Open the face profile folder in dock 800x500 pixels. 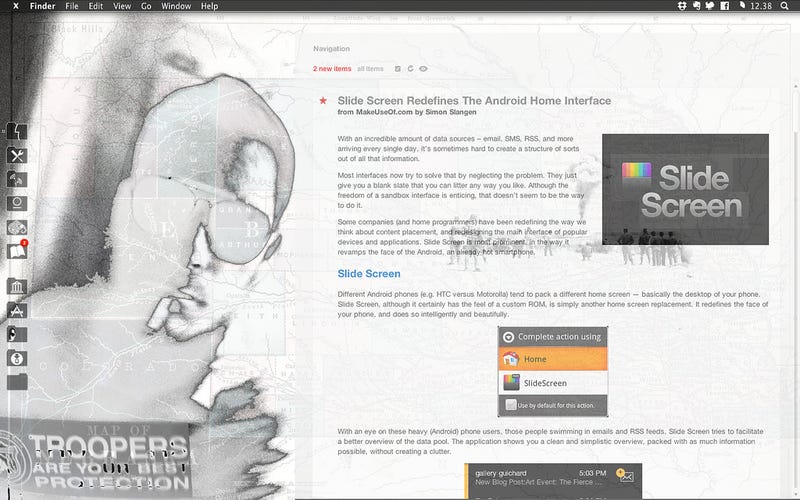[17, 335]
